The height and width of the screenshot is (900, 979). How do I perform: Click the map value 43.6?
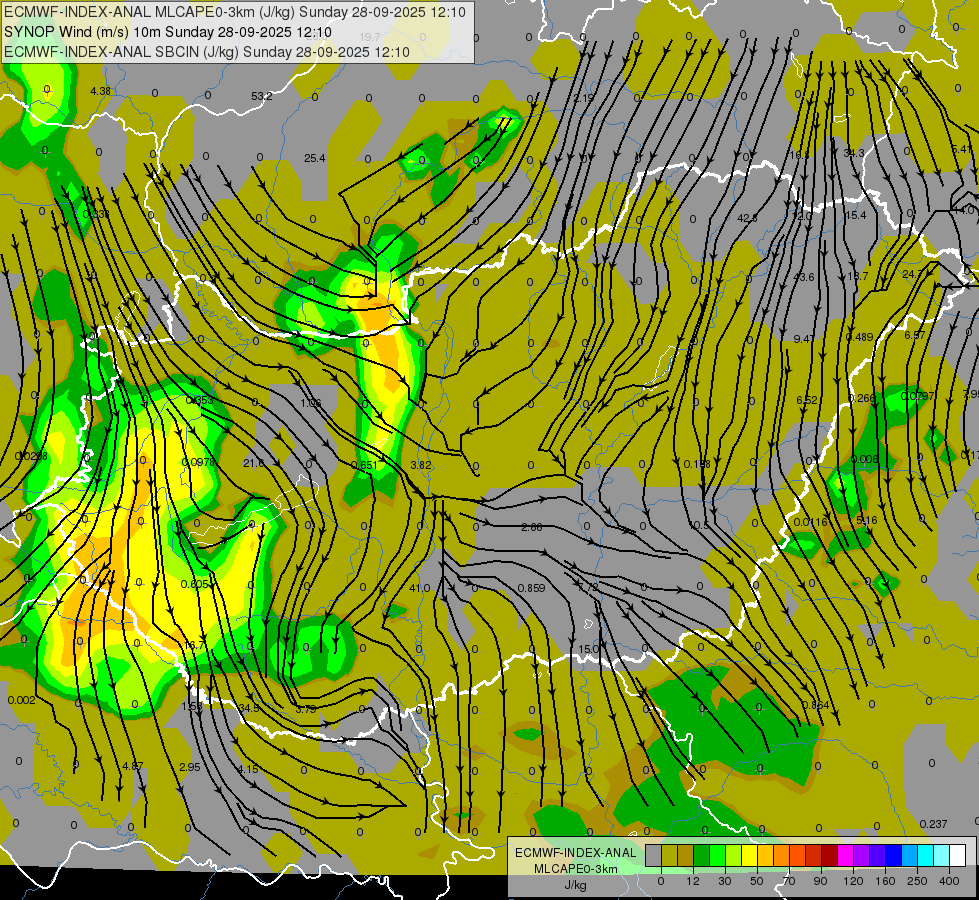(x=804, y=277)
